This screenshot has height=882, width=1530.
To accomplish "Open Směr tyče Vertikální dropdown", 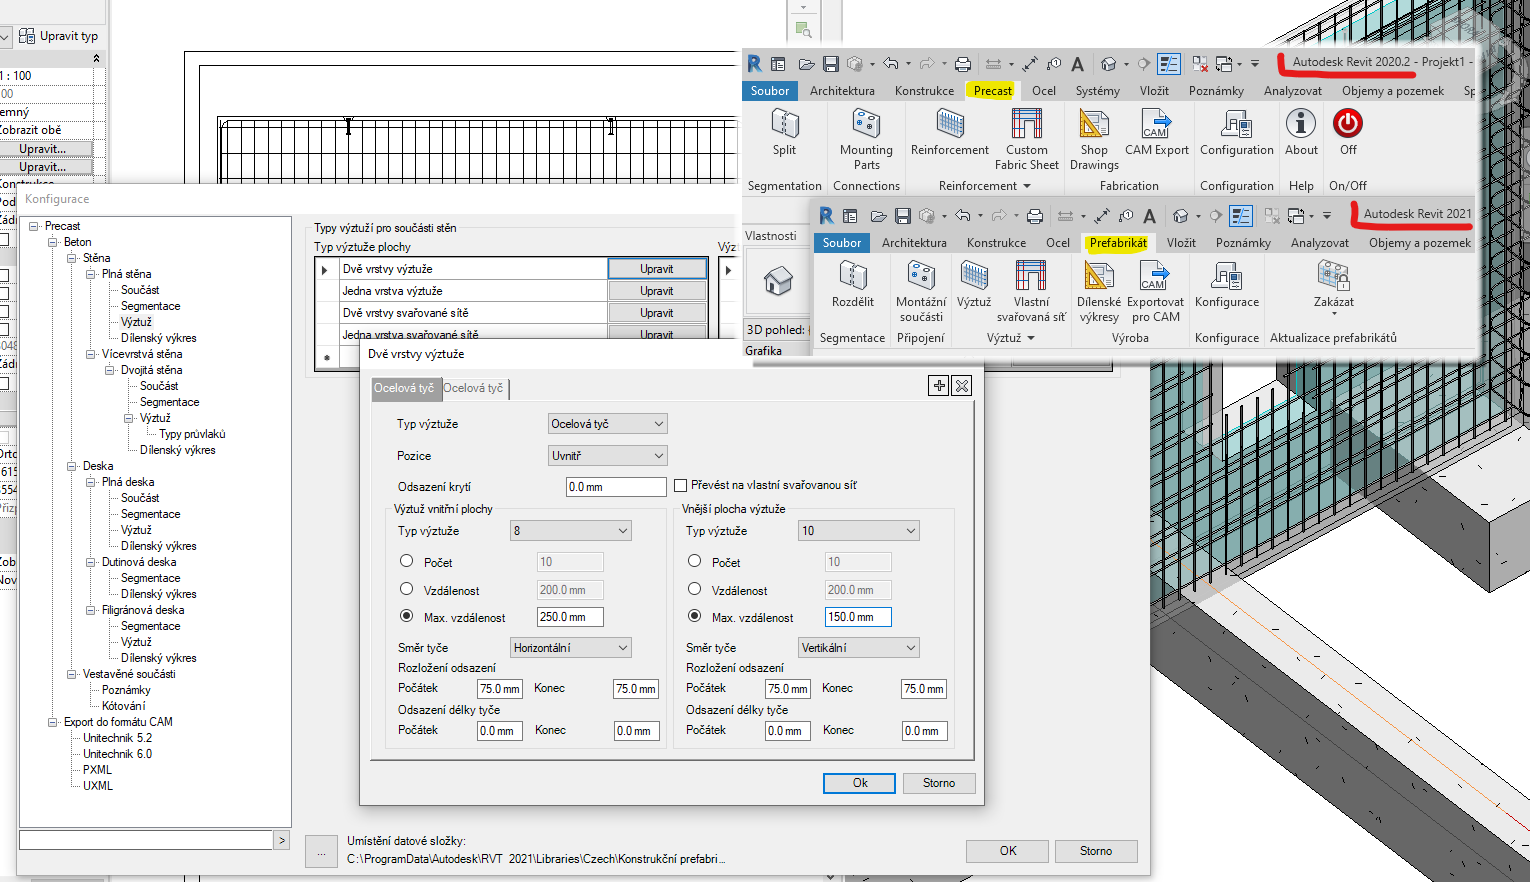I will coord(859,648).
